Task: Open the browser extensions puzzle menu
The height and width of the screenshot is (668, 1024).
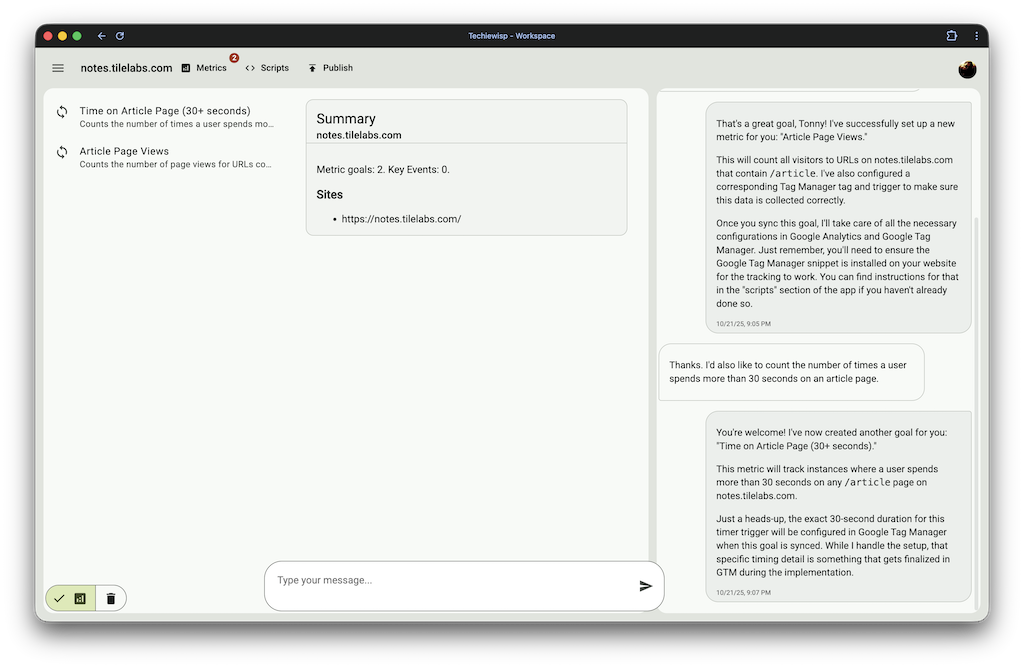Action: tap(950, 35)
